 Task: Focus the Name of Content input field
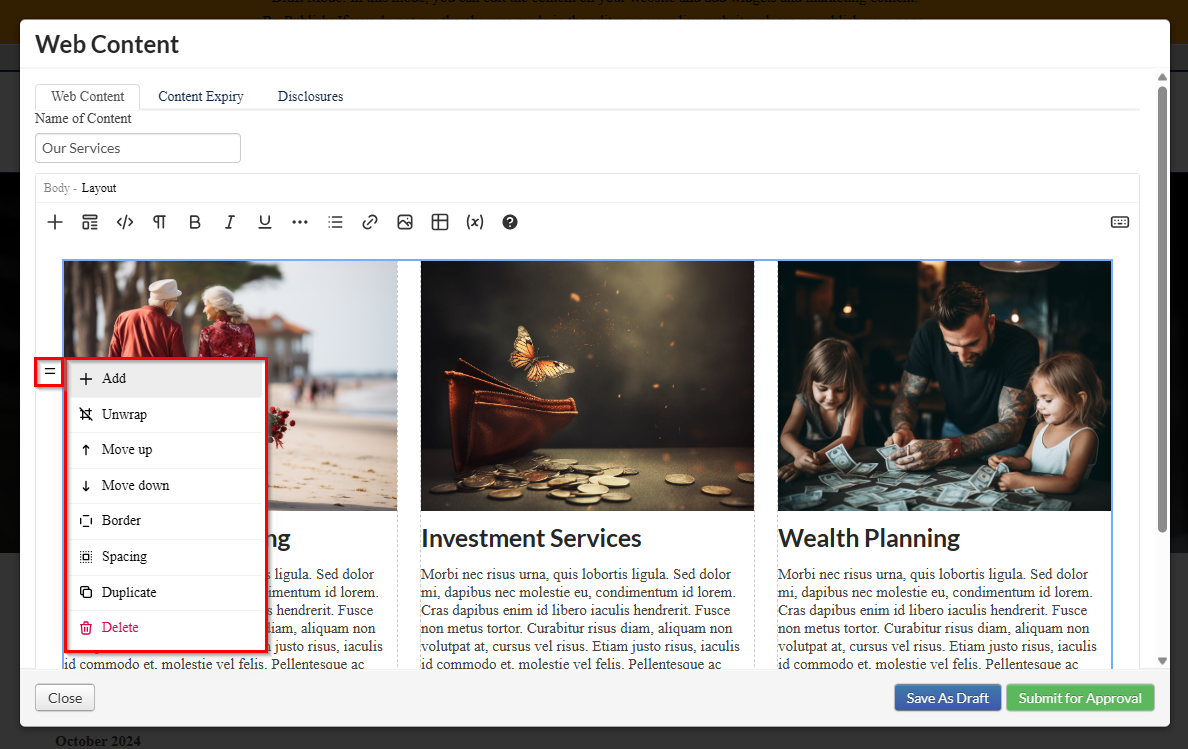pyautogui.click(x=138, y=148)
